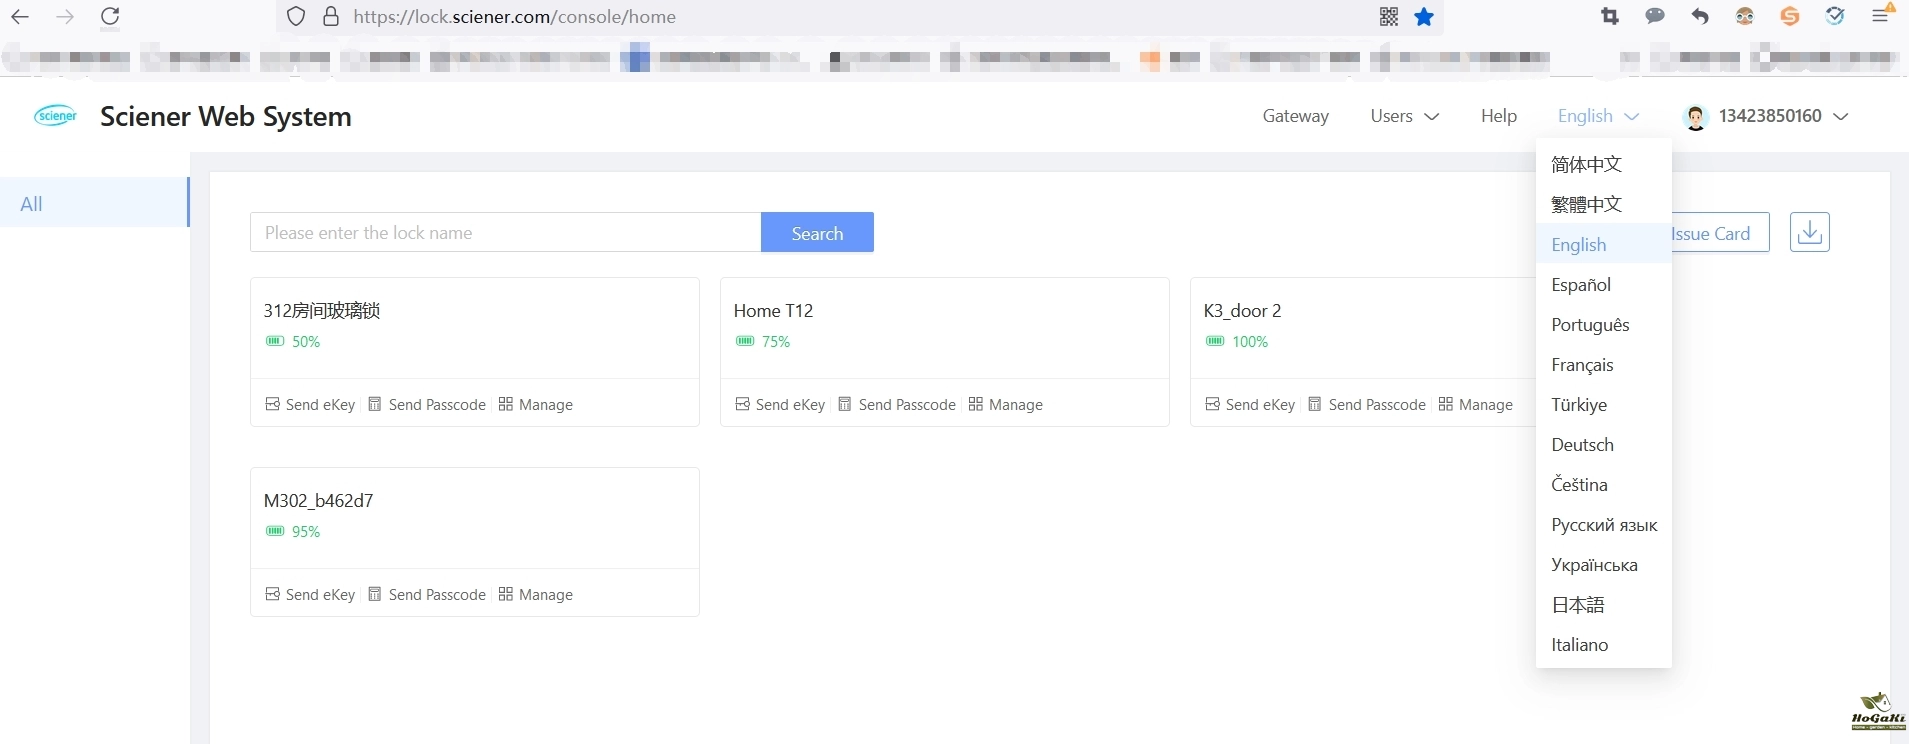1909x744 pixels.
Task: Click the user avatar icon
Action: coord(1695,117)
